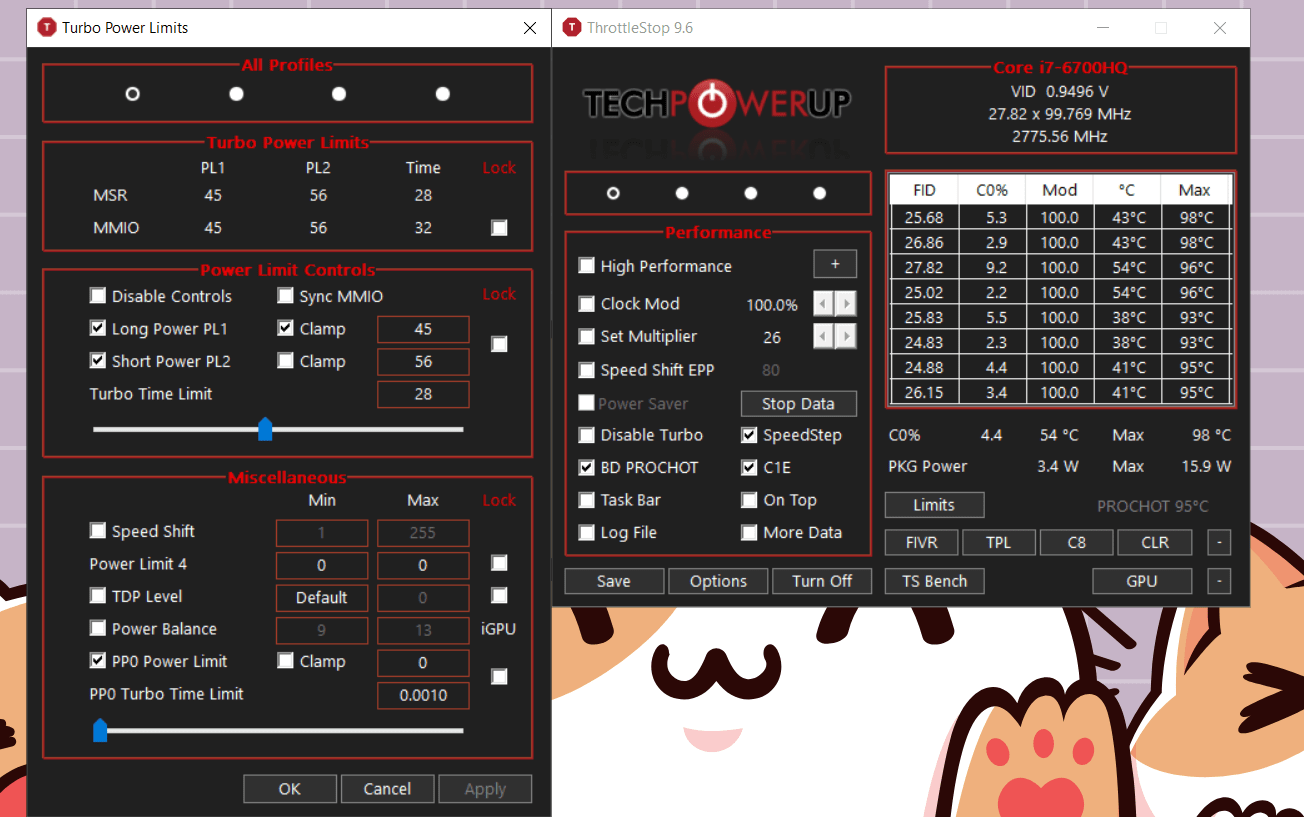Viewport: 1304px width, 817px height.
Task: Enable Speed Shift in Miscellaneous
Action: point(98,531)
